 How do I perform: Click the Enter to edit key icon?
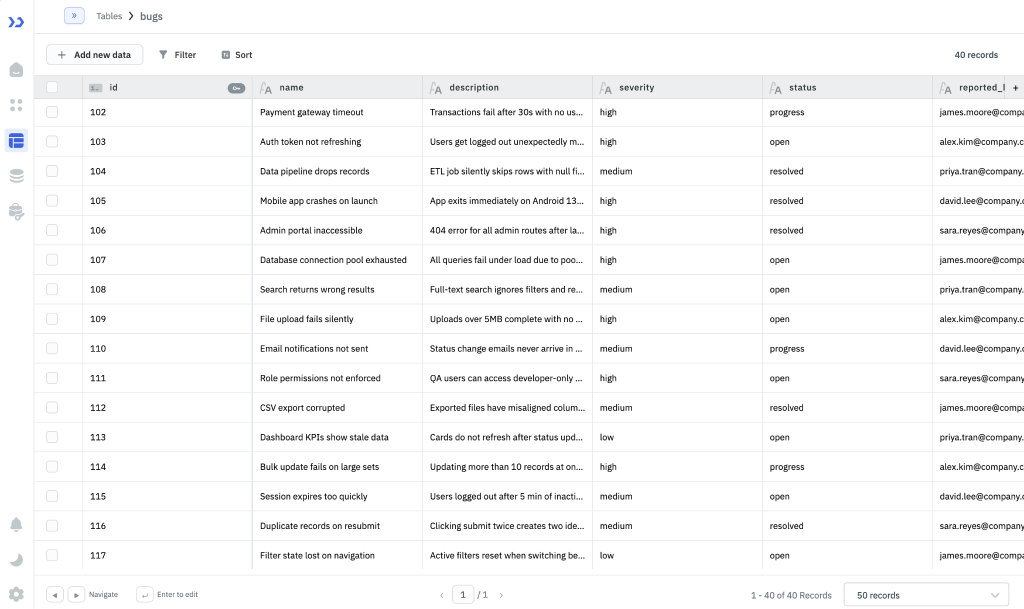144,595
